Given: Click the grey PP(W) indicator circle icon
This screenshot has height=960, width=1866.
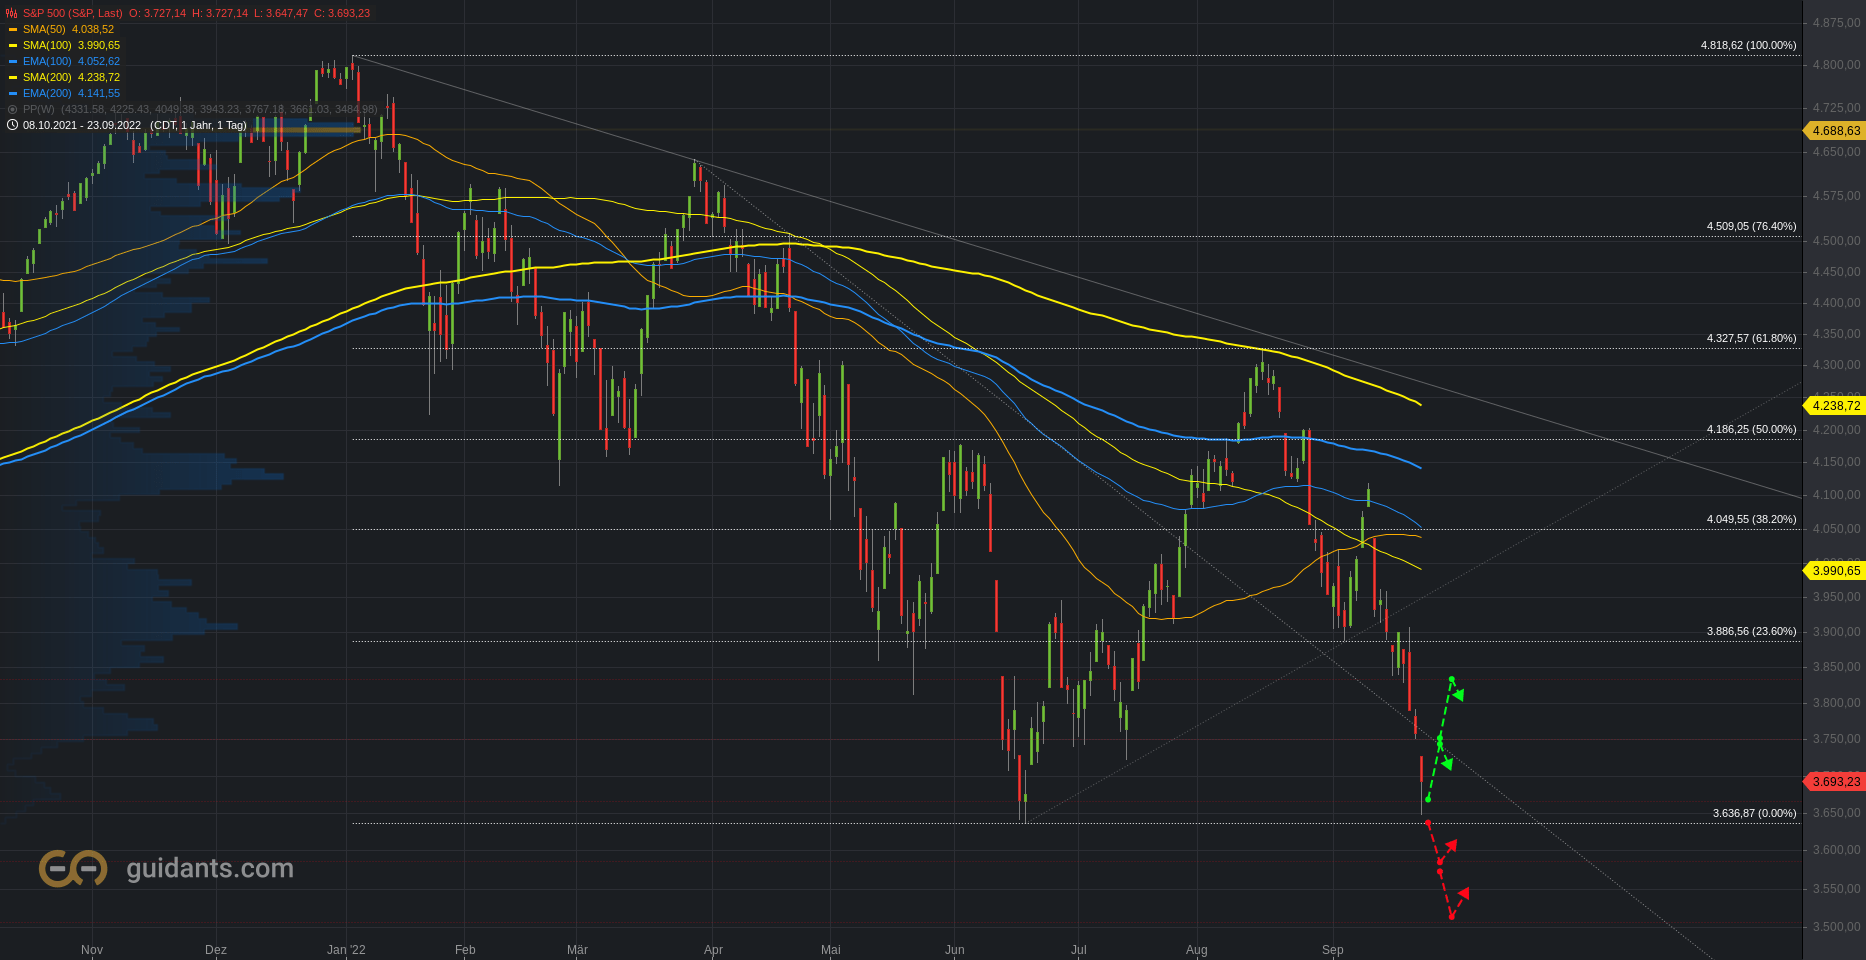Looking at the screenshot, I should tap(13, 109).
